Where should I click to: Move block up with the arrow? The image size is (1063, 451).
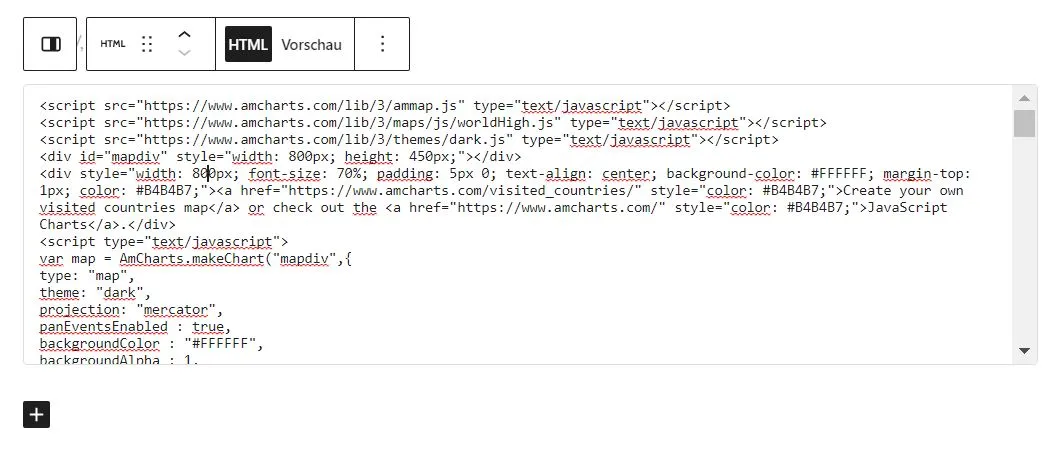[184, 34]
